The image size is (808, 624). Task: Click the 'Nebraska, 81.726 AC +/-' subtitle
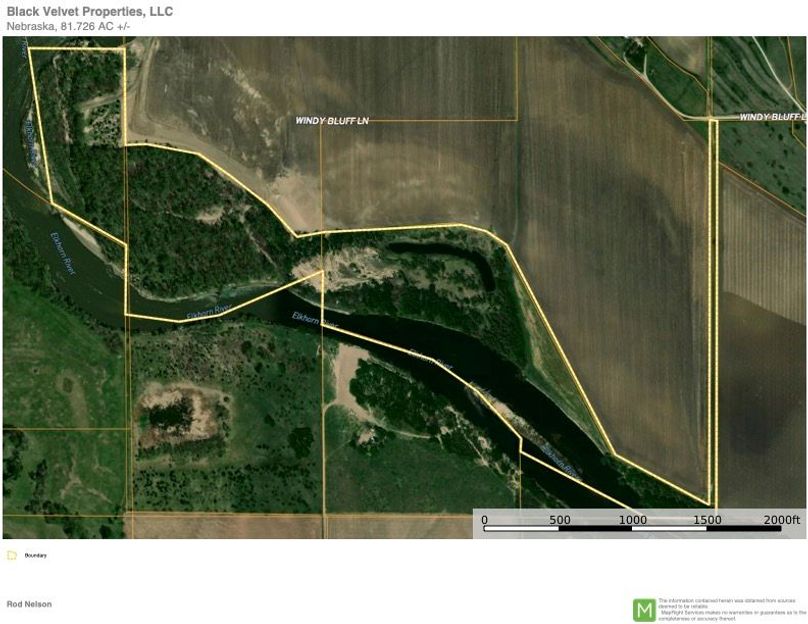68,26
